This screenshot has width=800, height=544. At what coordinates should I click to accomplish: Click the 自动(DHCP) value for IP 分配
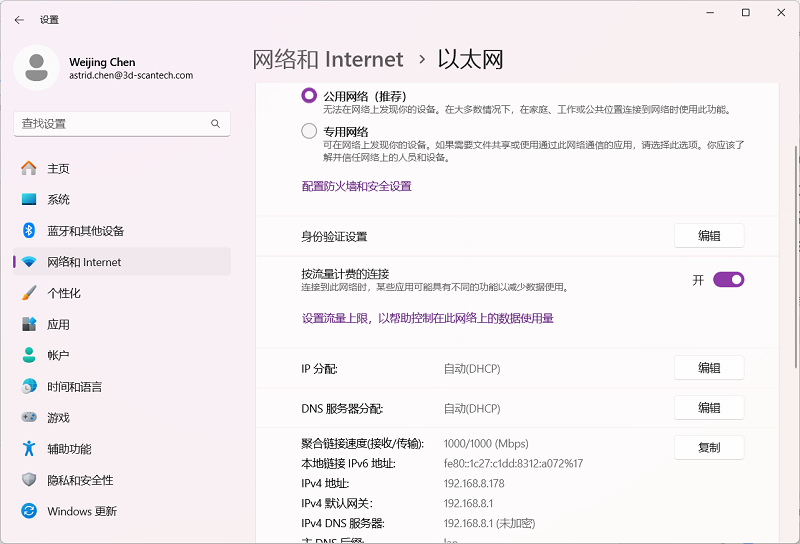coord(472,368)
